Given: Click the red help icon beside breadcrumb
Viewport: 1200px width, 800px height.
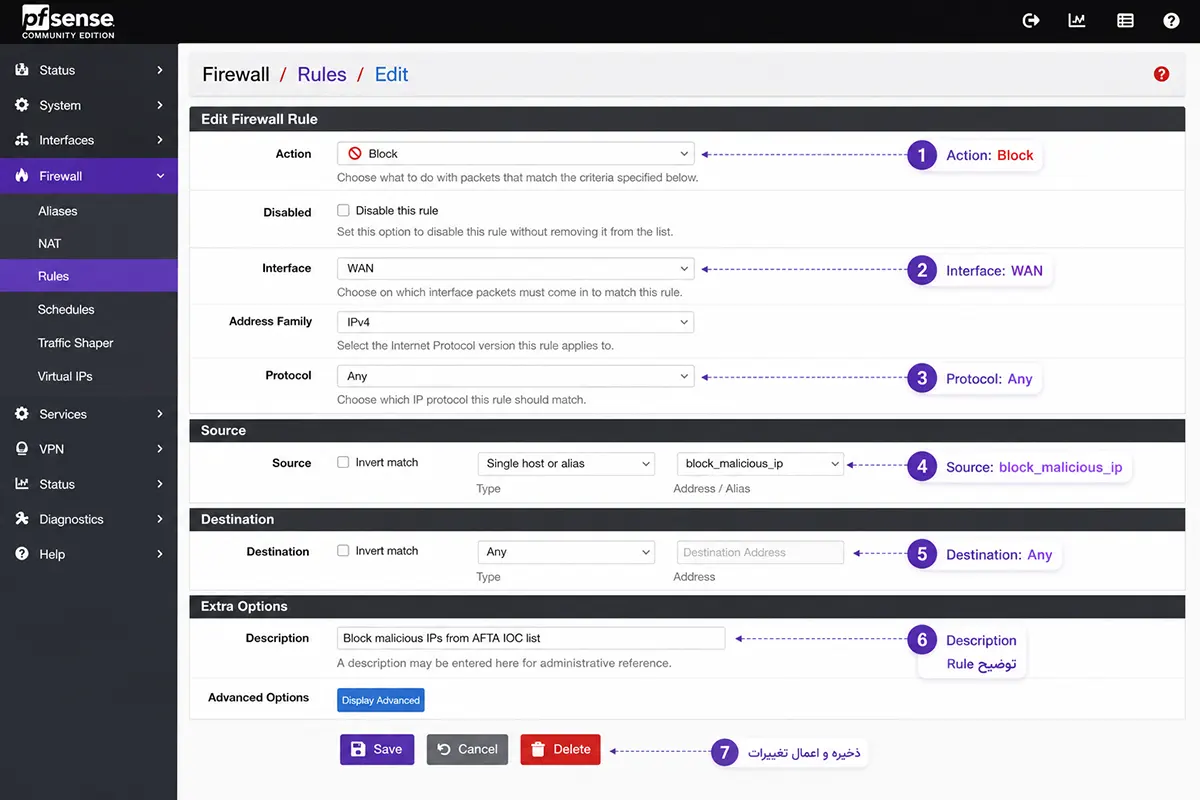Looking at the screenshot, I should (x=1161, y=74).
